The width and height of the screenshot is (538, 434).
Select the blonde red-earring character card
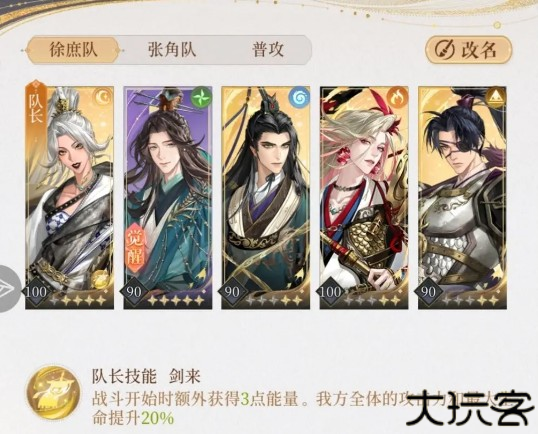click(364, 198)
